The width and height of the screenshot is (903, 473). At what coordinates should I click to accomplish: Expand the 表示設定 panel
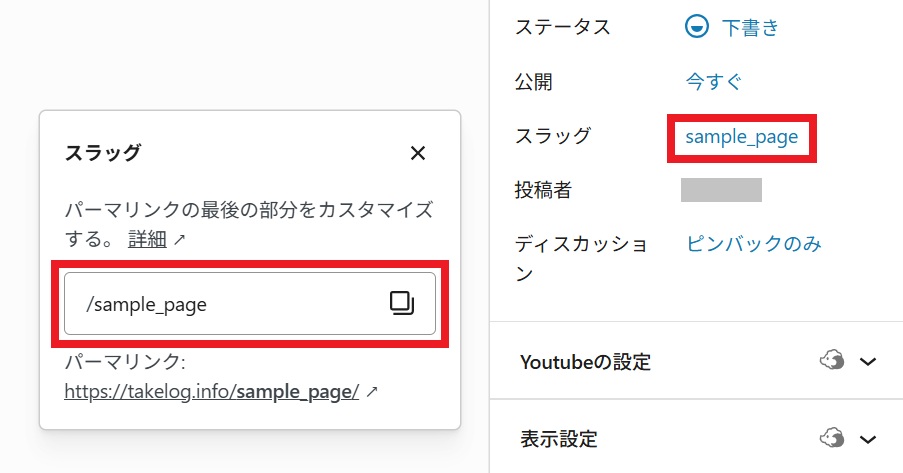[x=868, y=439]
